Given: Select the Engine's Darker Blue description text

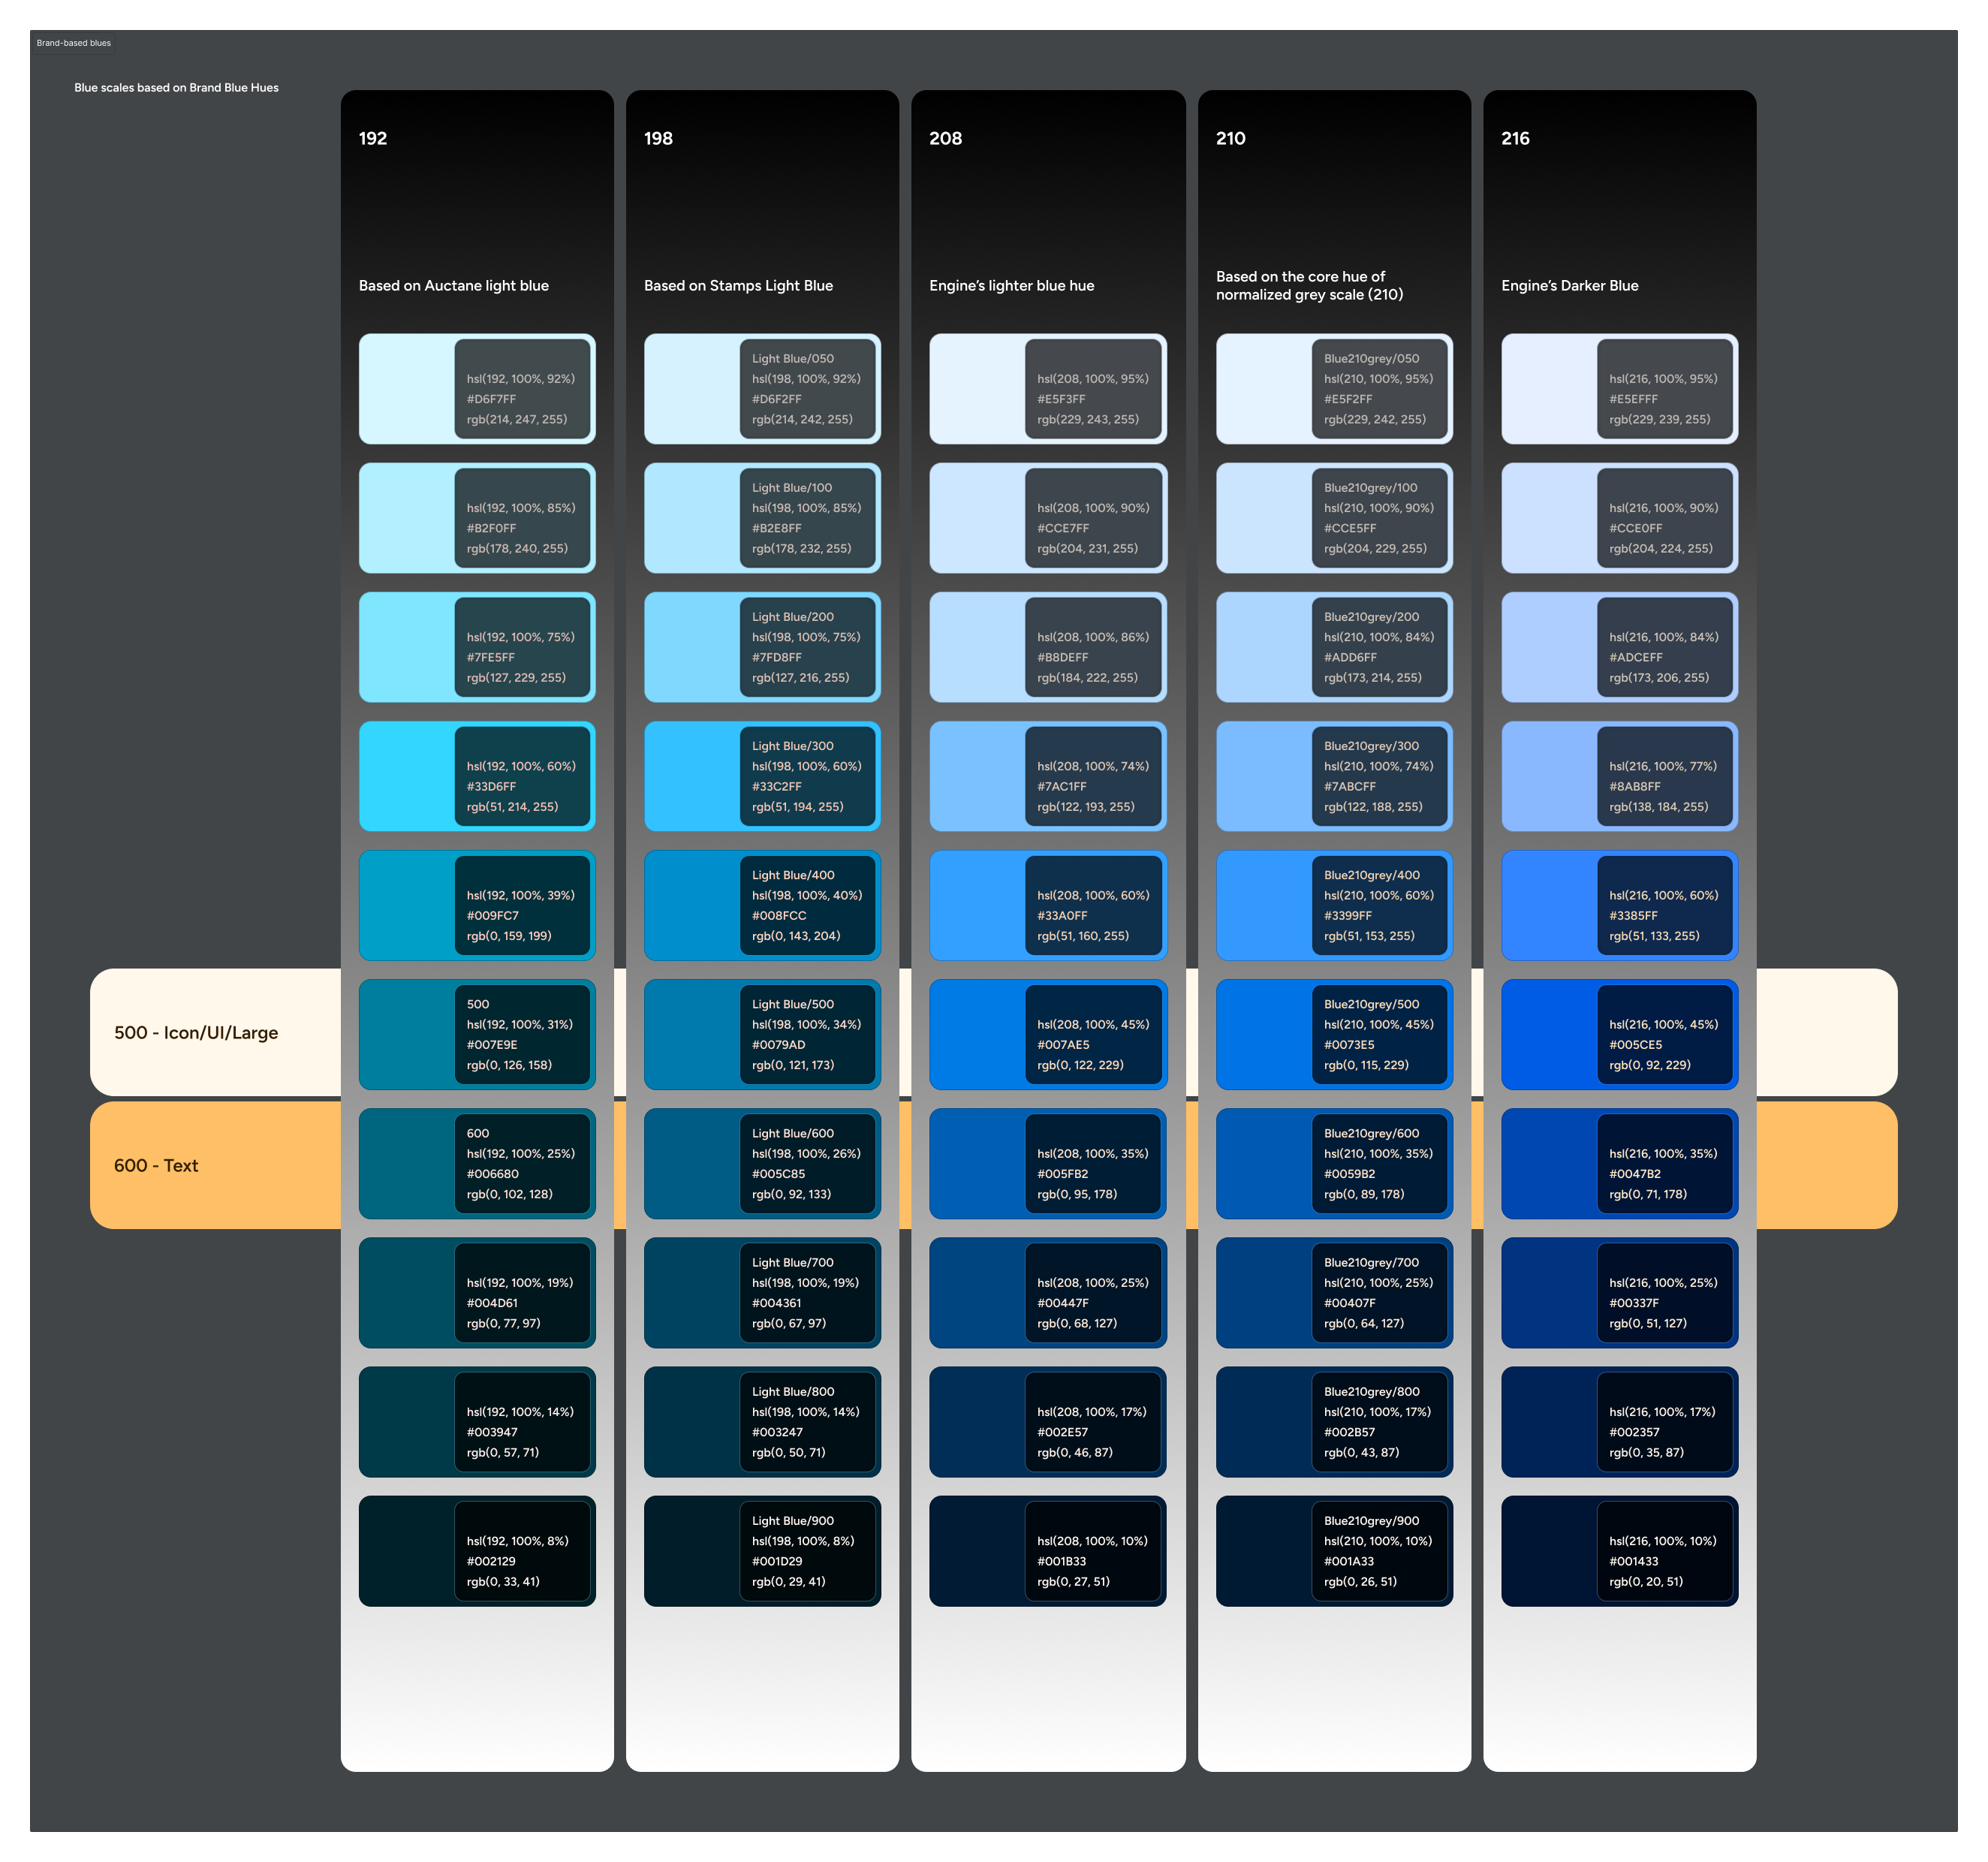Looking at the screenshot, I should (1570, 285).
